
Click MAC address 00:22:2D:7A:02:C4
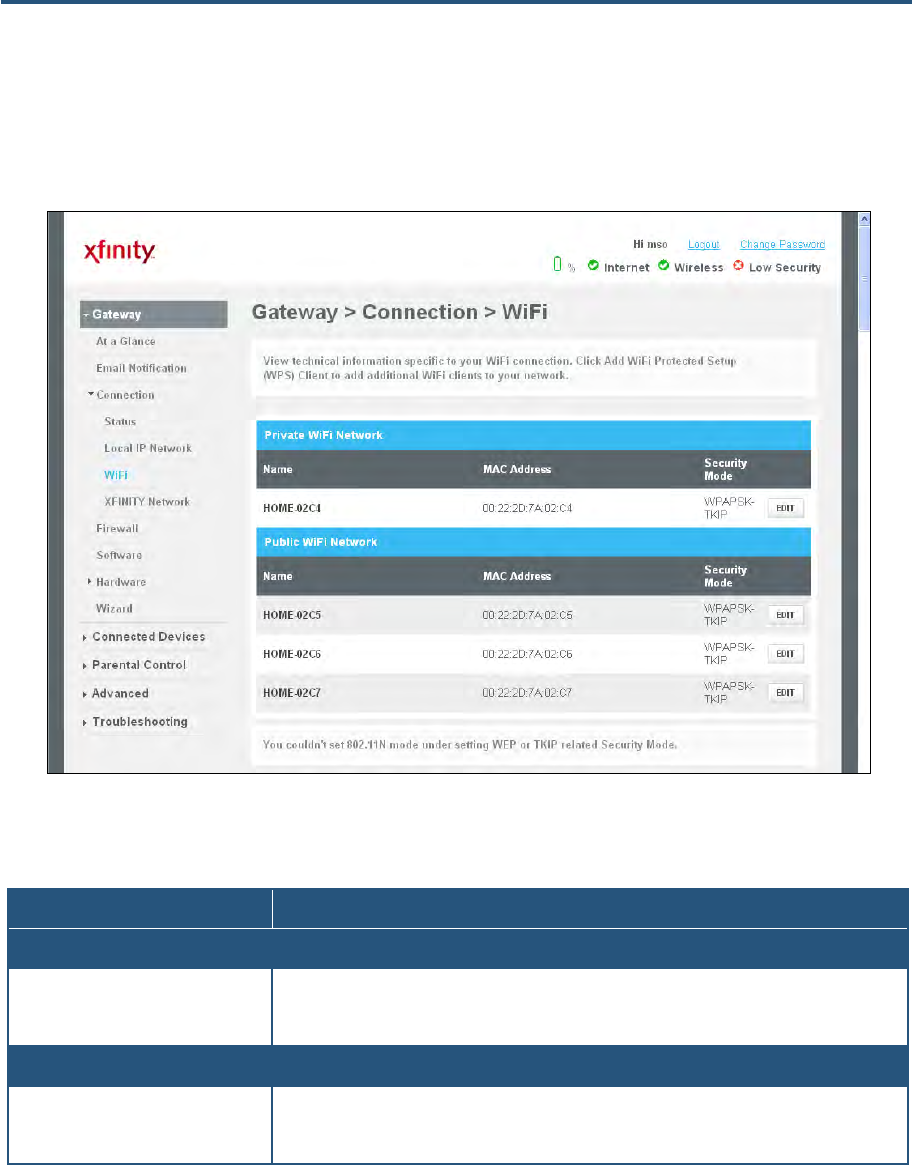pyautogui.click(x=528, y=509)
